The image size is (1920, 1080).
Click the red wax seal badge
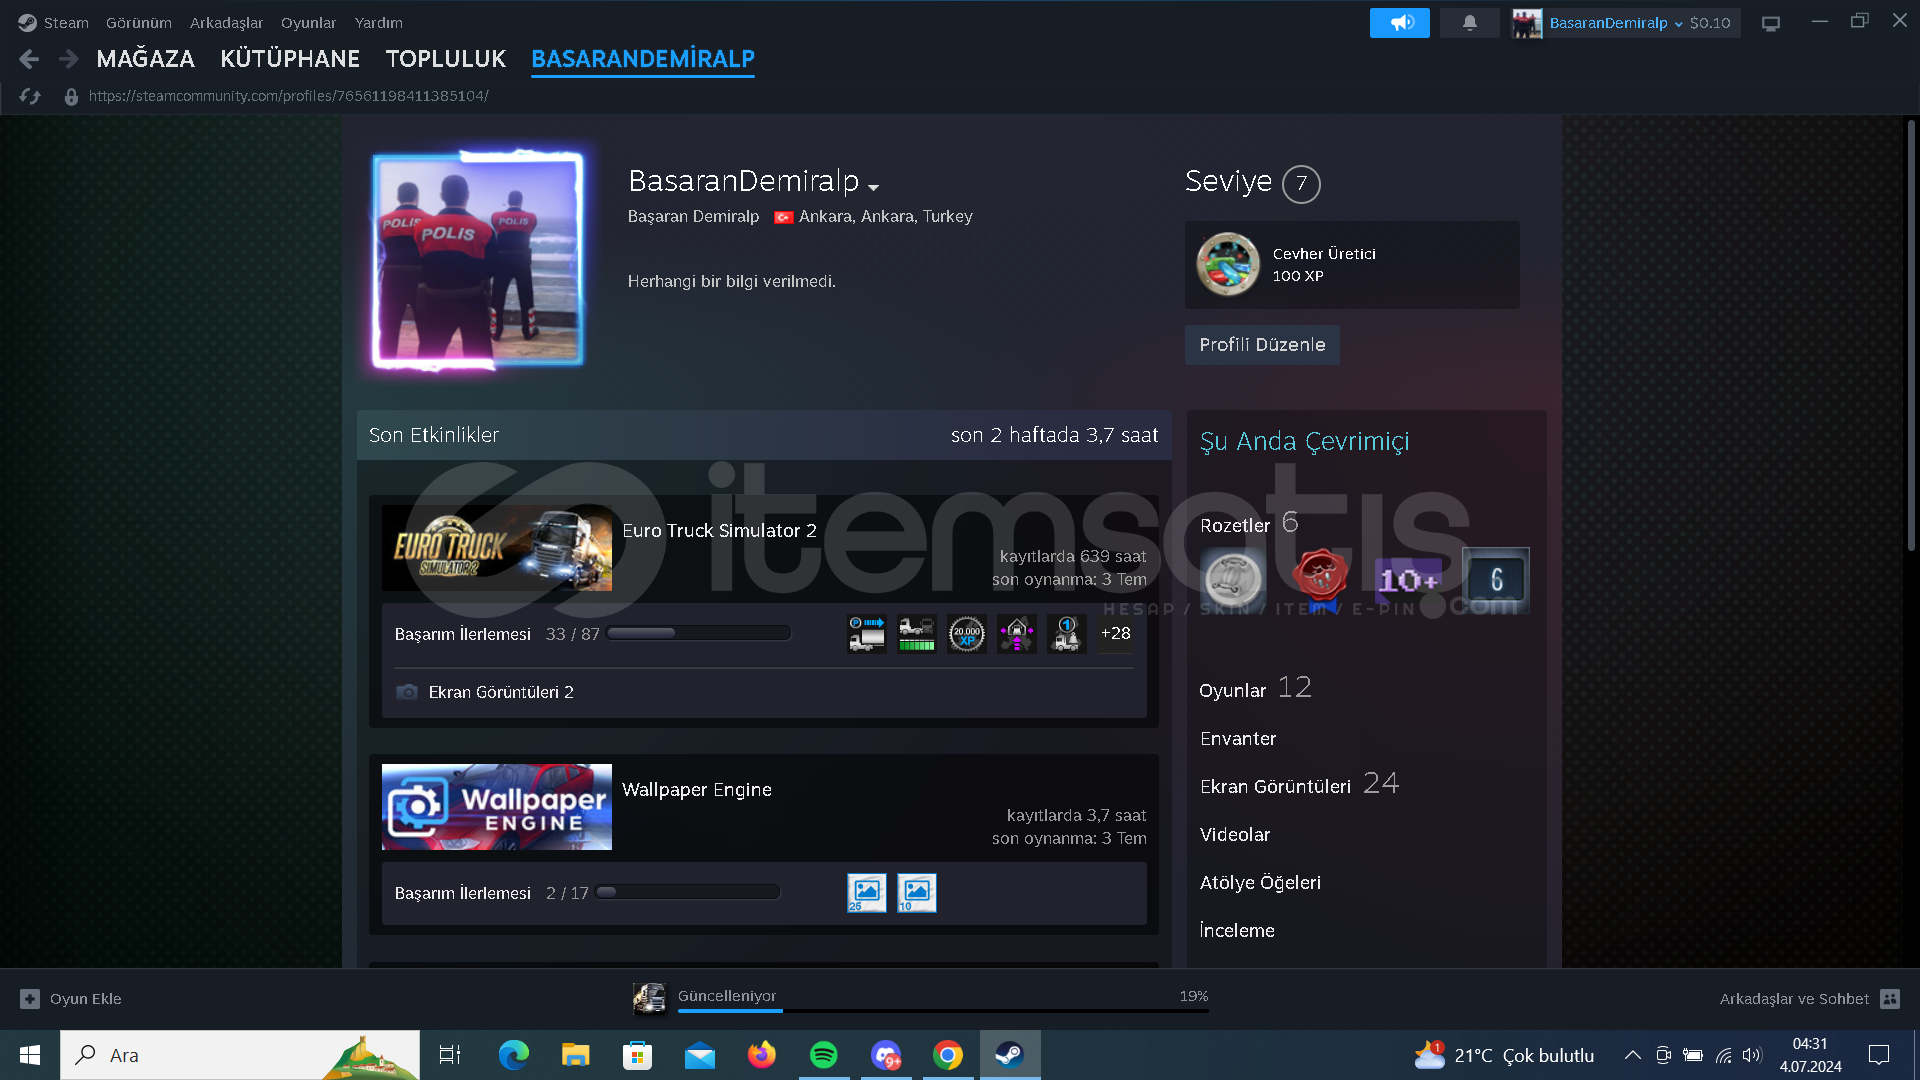(x=1319, y=577)
